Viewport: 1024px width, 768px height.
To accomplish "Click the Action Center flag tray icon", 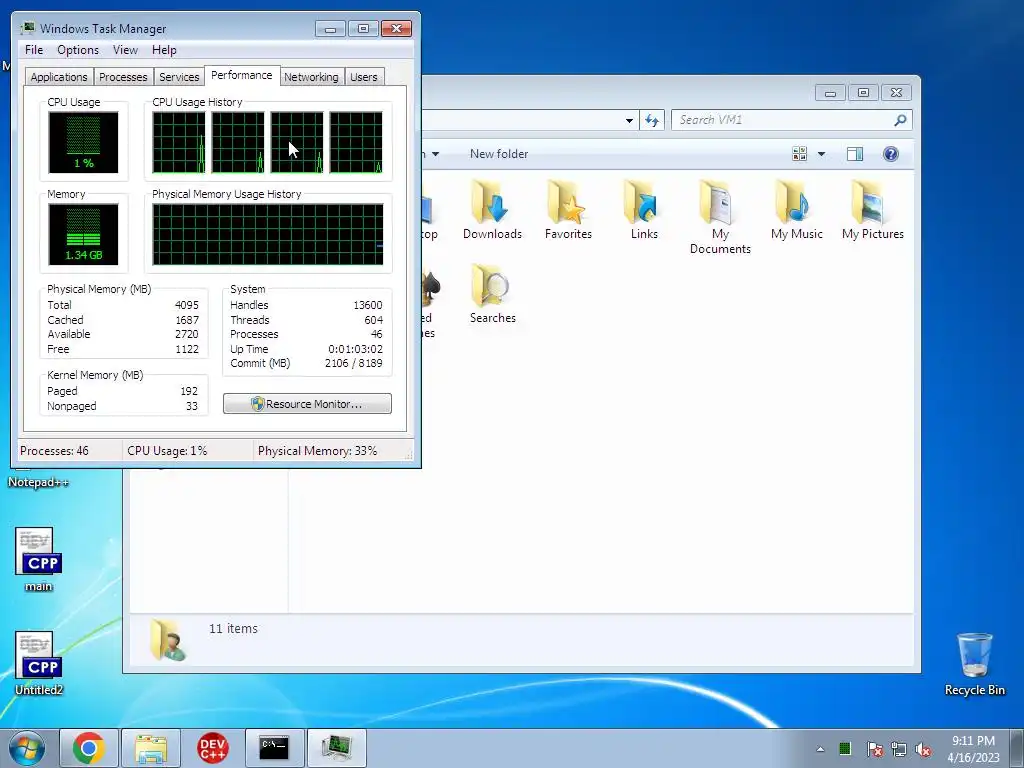I will click(874, 749).
